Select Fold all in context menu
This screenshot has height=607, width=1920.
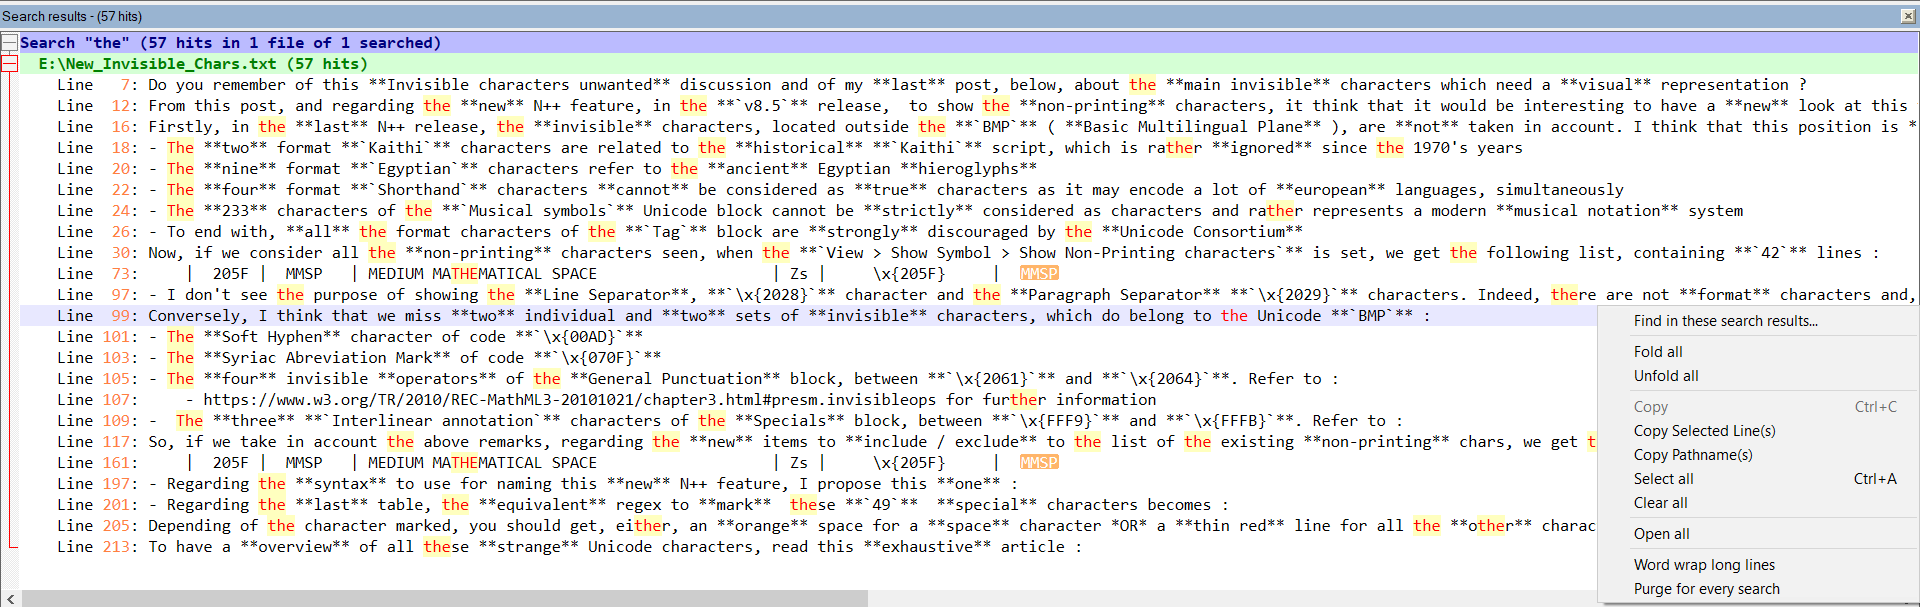(x=1657, y=352)
